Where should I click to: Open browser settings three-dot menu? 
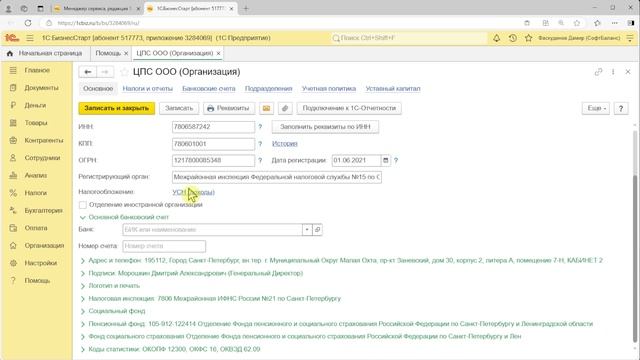coord(615,23)
